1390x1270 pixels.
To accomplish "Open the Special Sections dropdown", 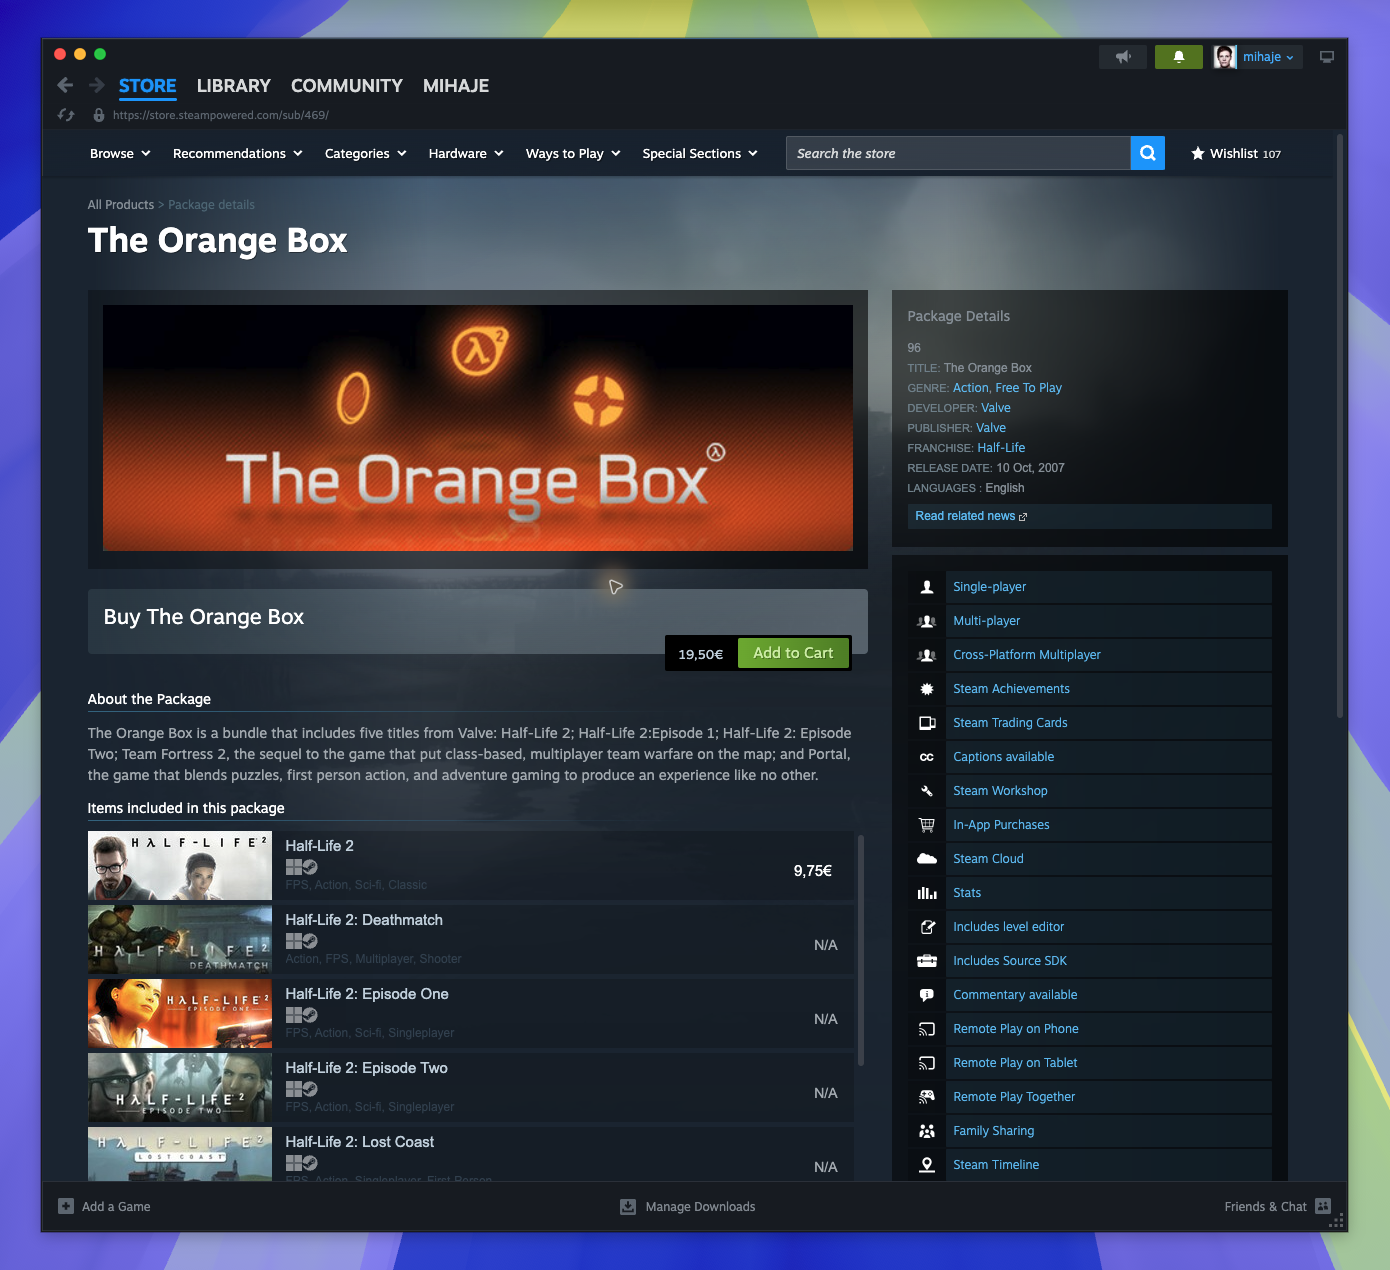I will tap(700, 153).
